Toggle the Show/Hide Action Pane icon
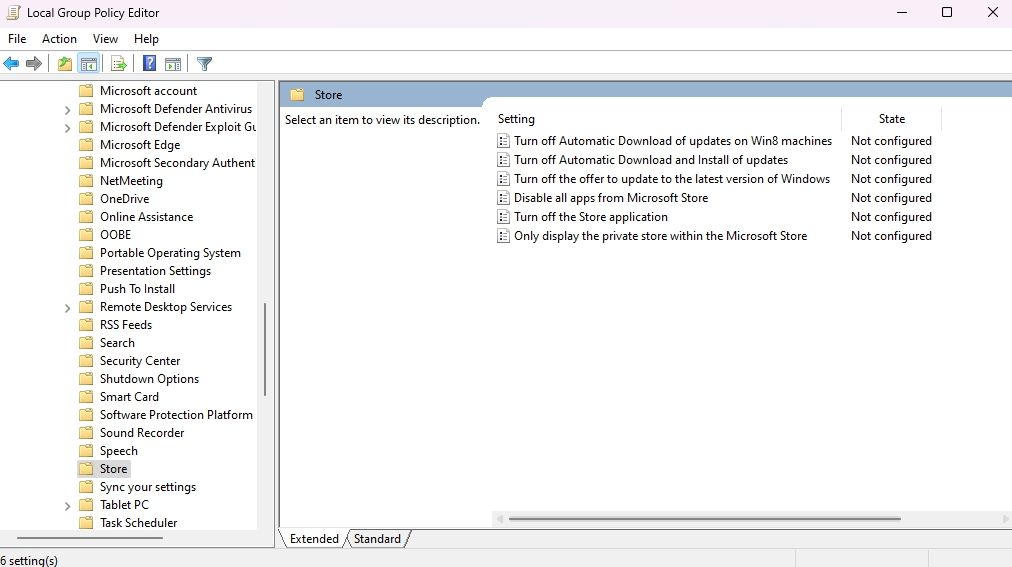The height and width of the screenshot is (567, 1012). pyautogui.click(x=173, y=64)
